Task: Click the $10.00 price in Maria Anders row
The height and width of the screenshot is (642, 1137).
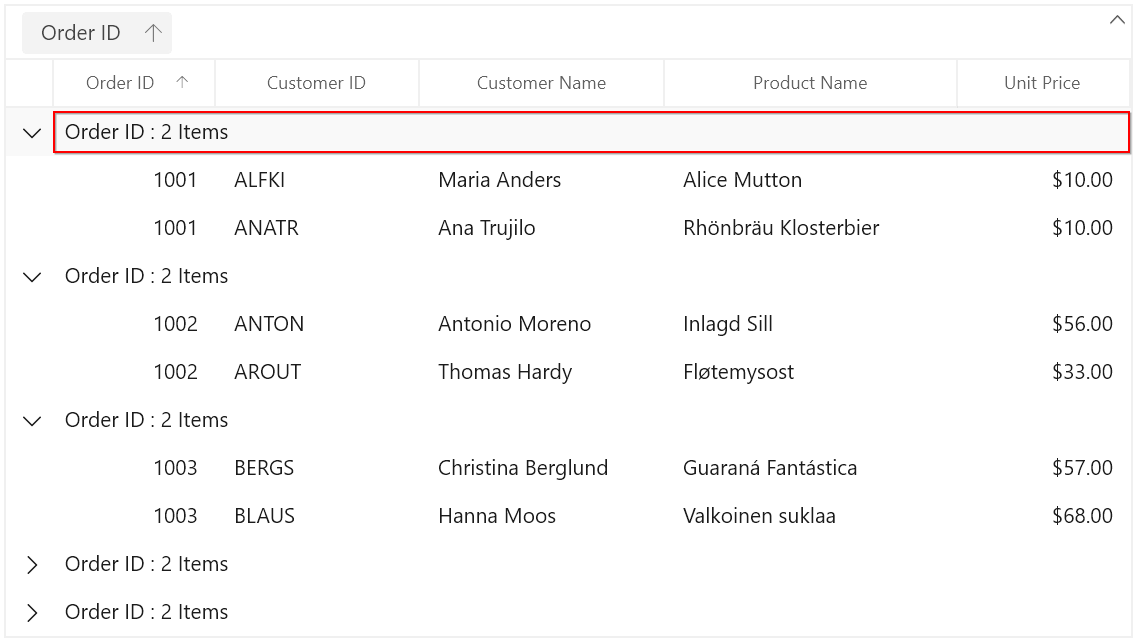Action: [x=1043, y=180]
